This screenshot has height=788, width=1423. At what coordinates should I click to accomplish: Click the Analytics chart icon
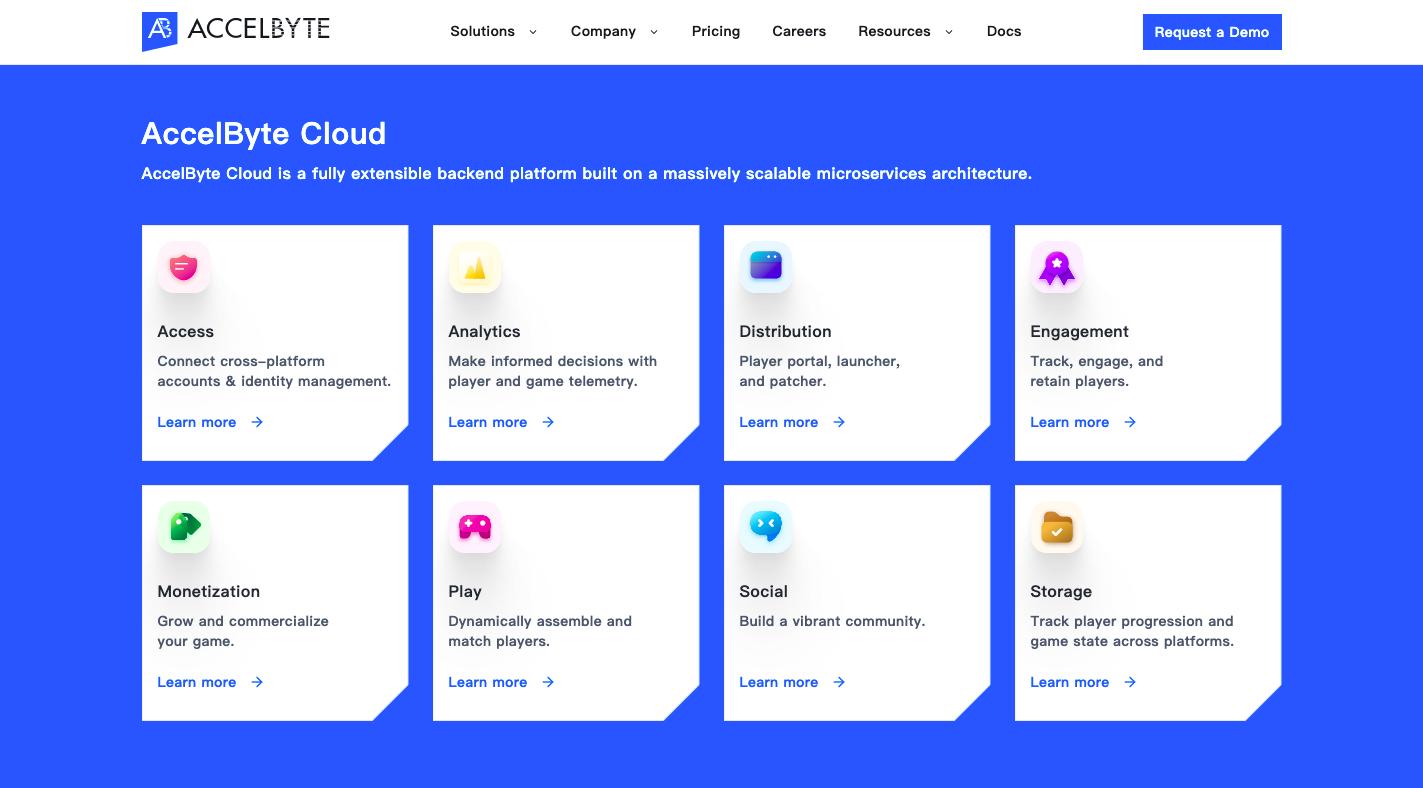pos(475,267)
